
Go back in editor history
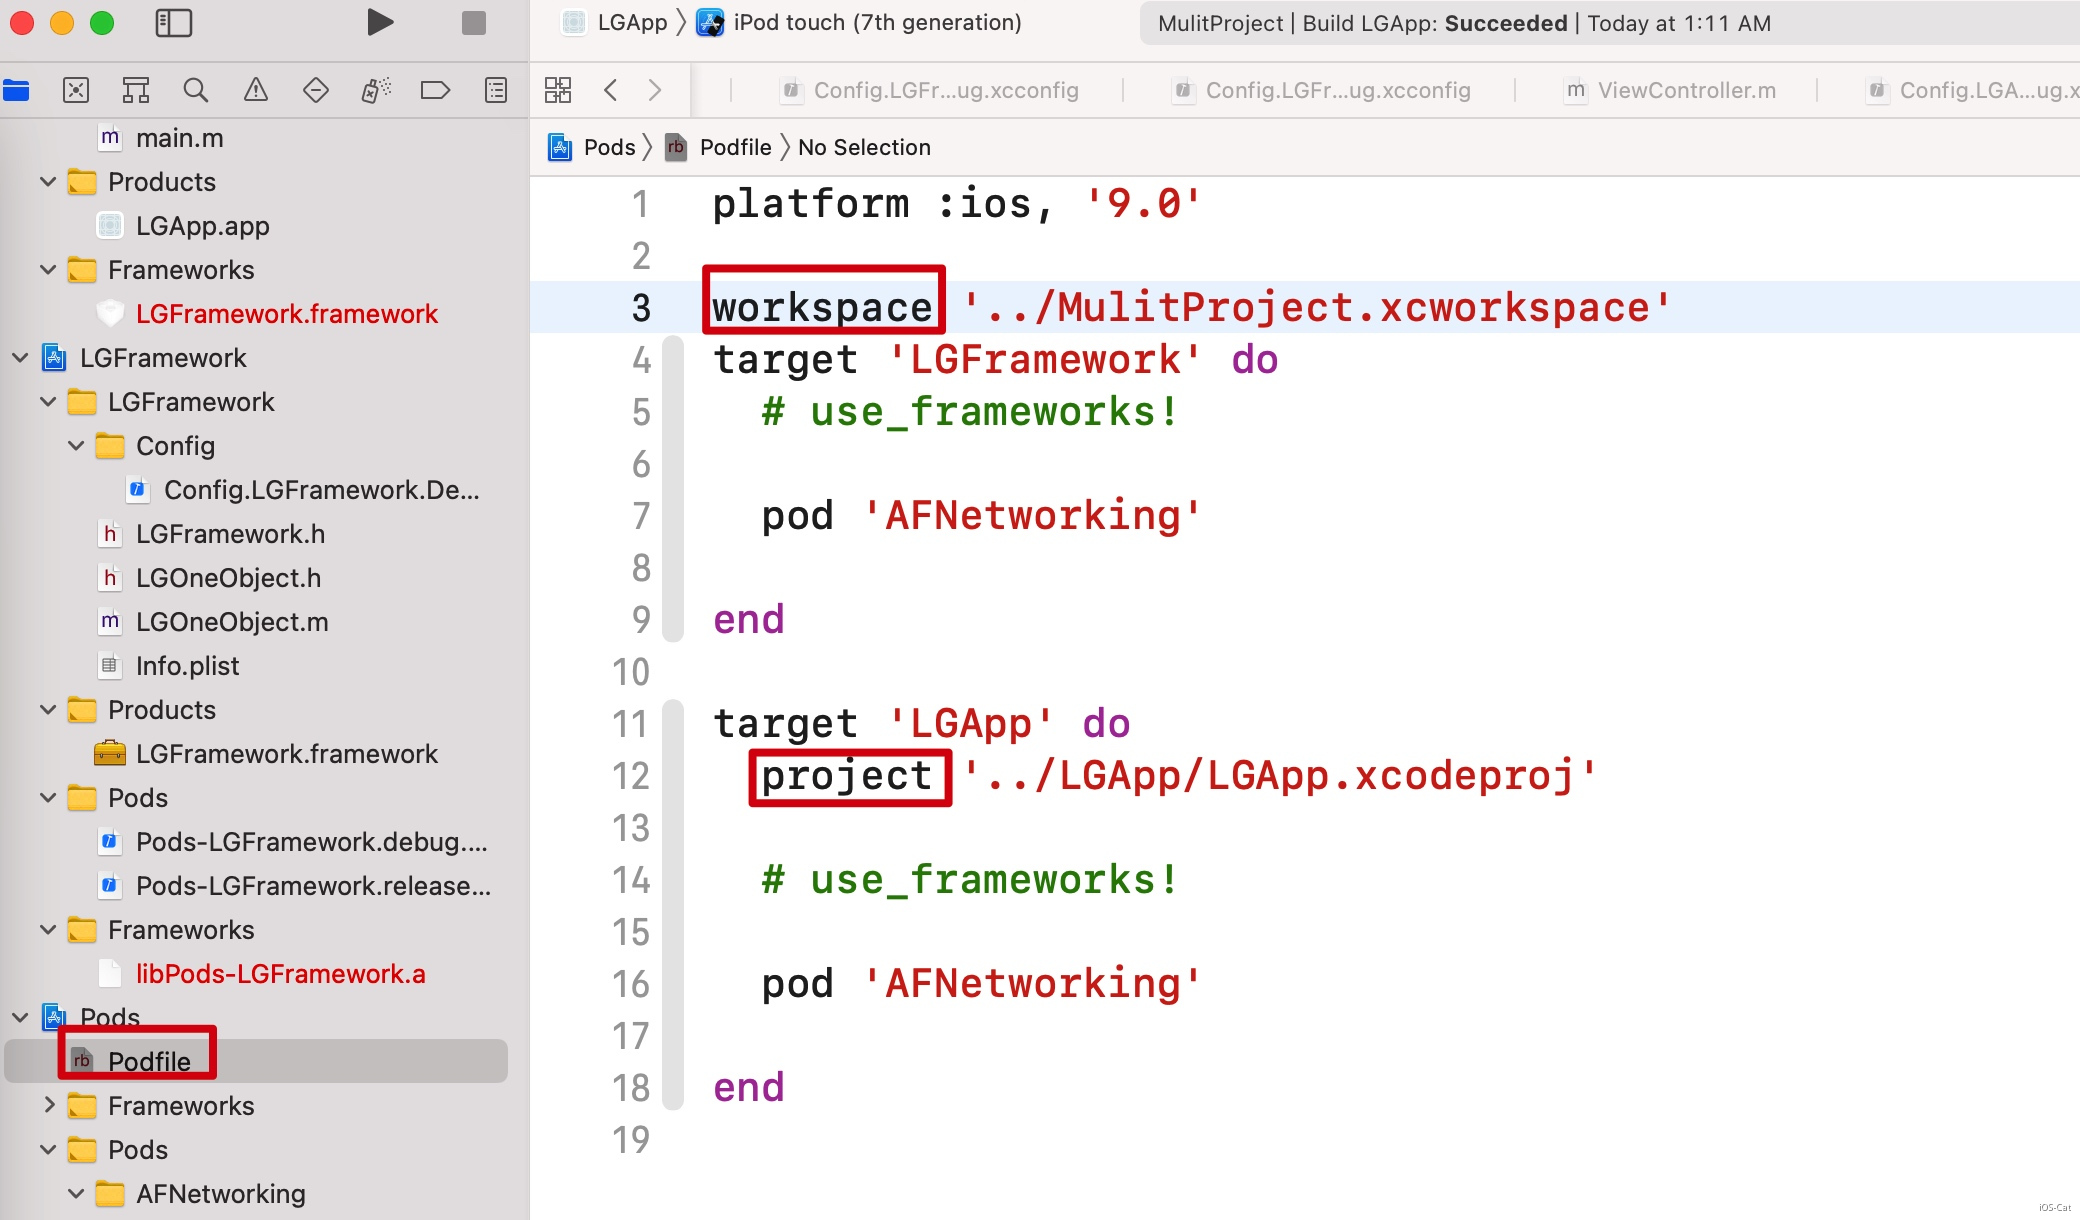pyautogui.click(x=611, y=90)
